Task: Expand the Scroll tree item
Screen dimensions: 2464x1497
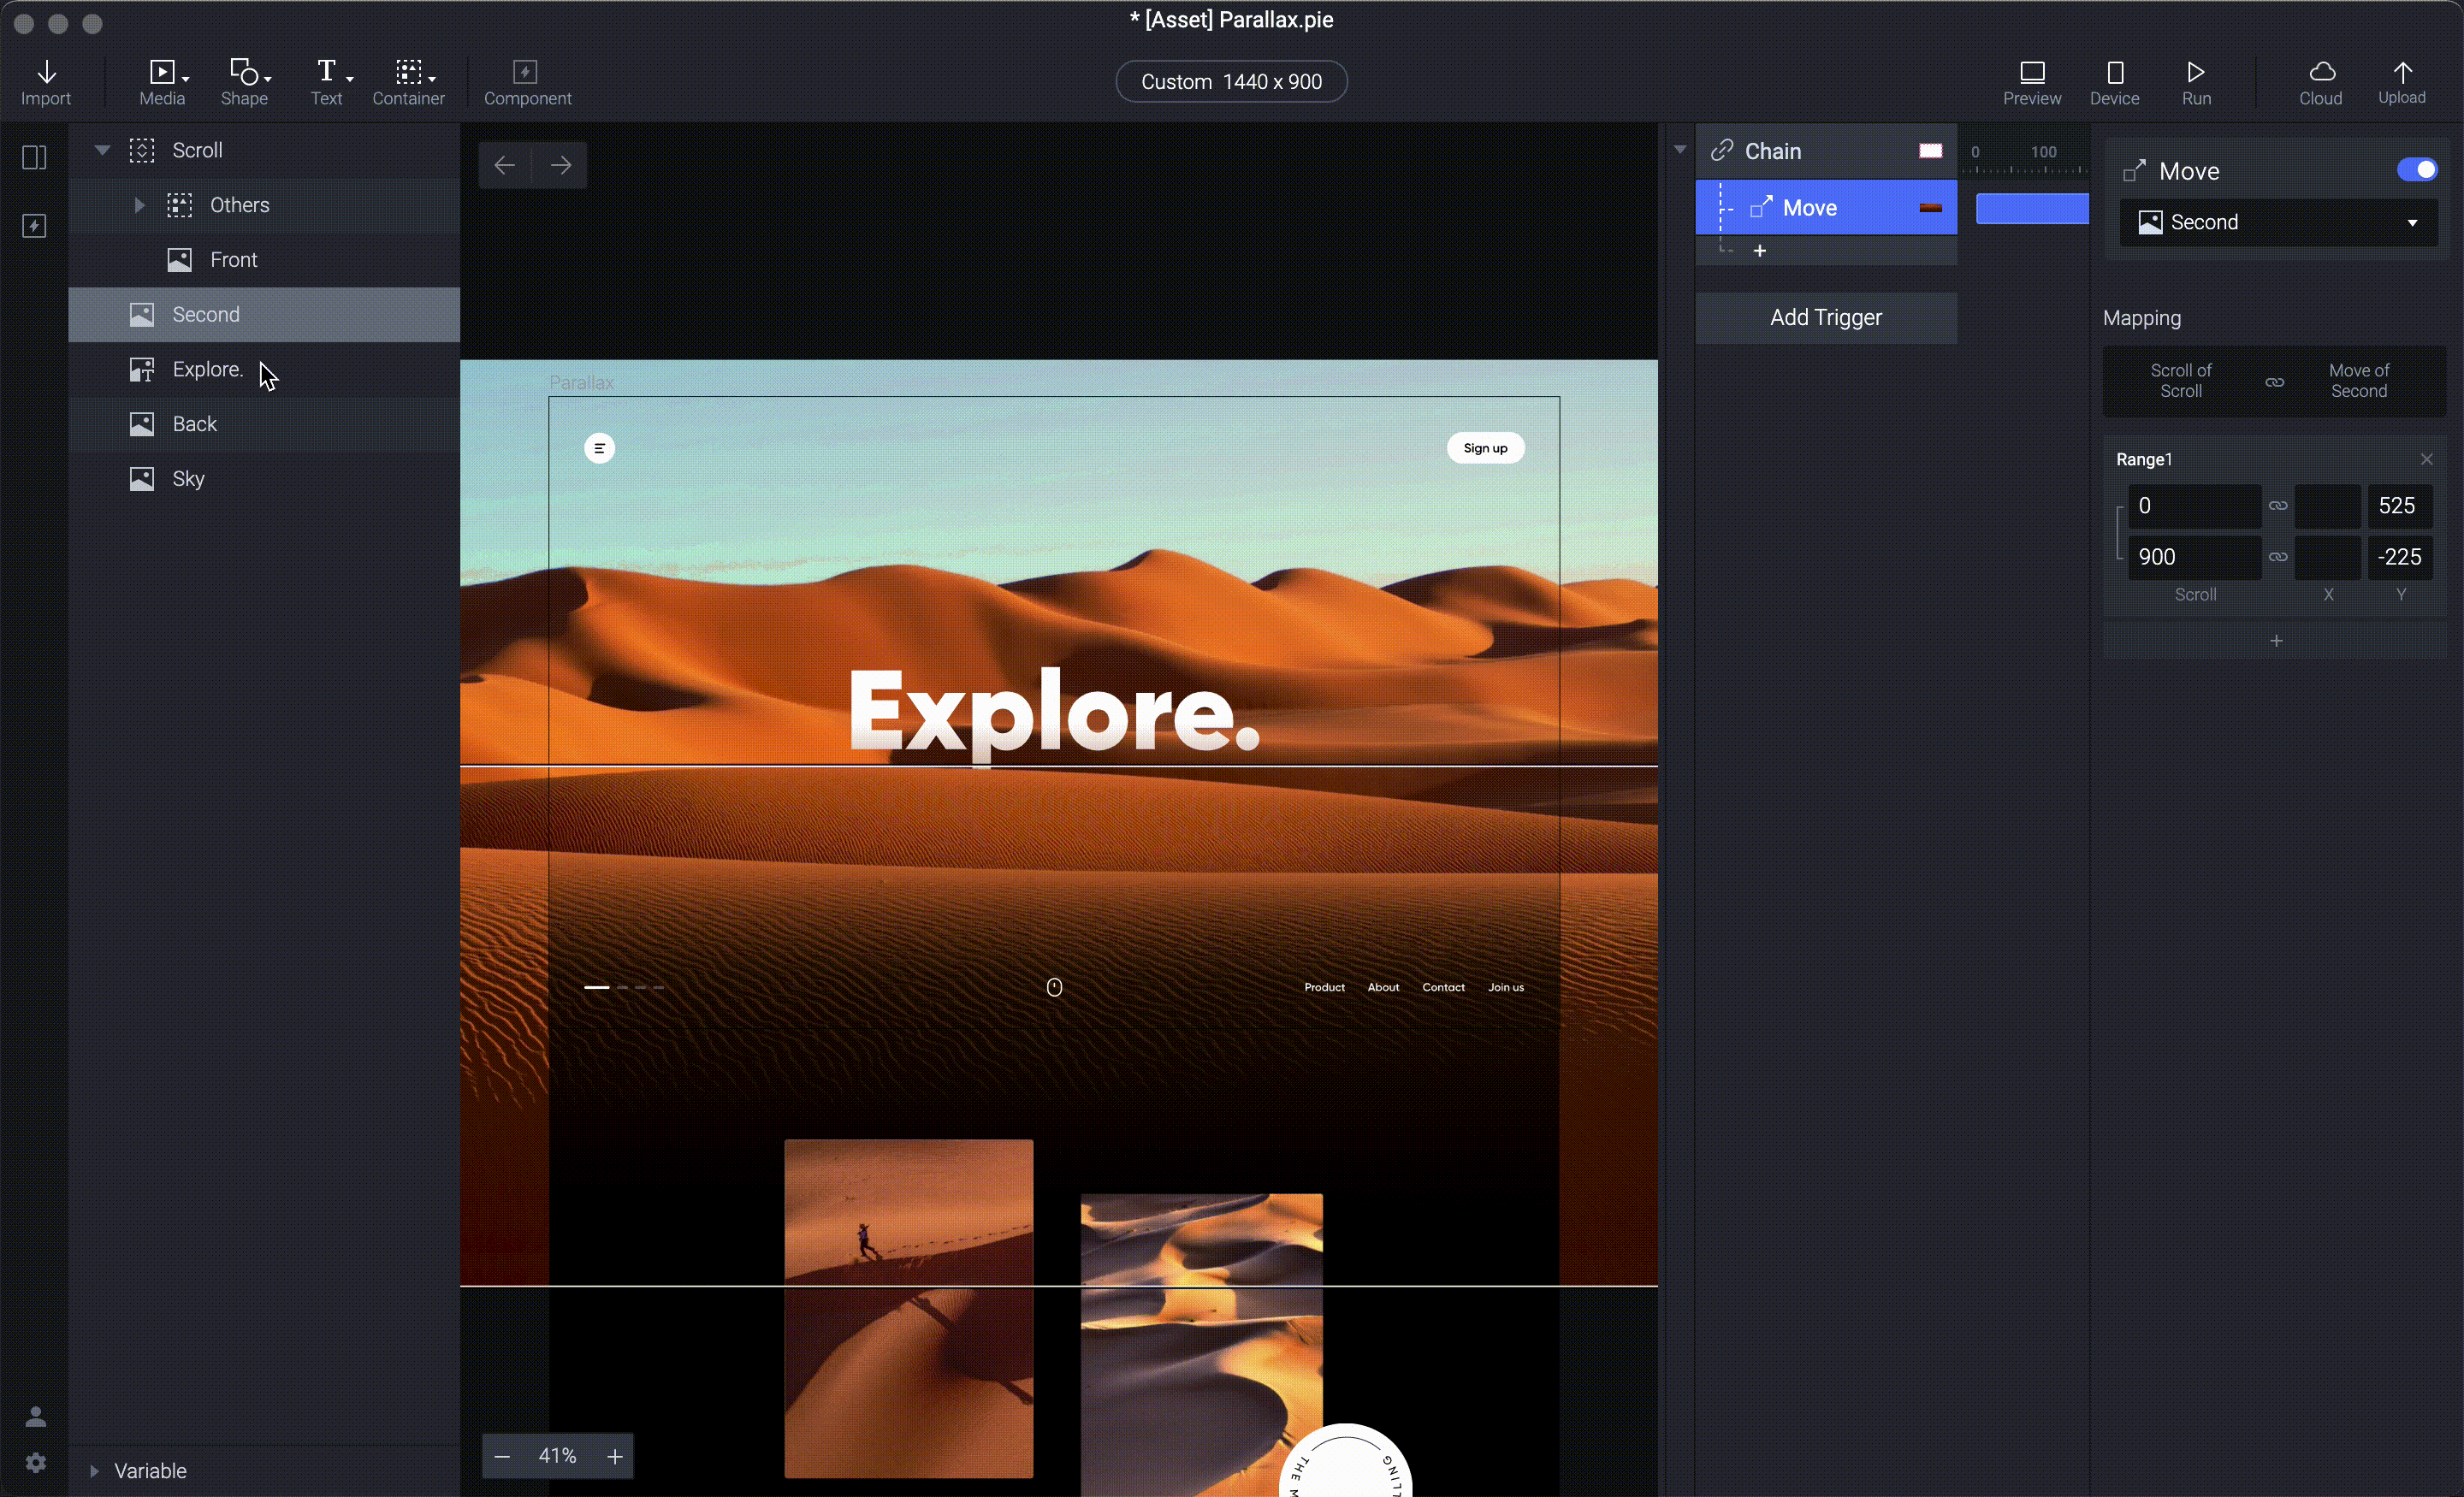Action: 100,150
